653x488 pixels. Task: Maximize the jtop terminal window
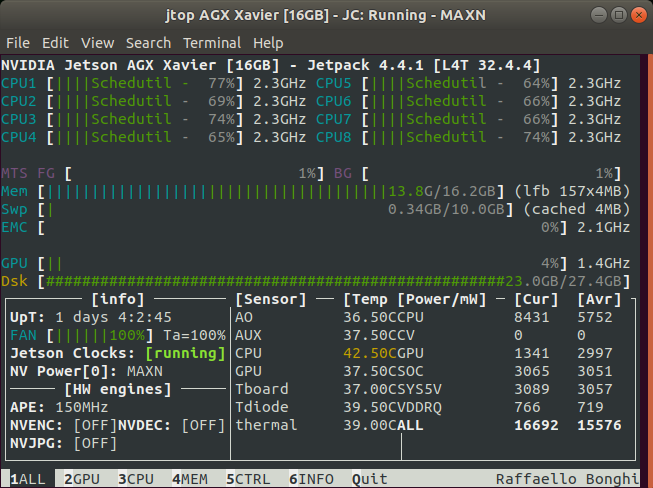click(618, 15)
